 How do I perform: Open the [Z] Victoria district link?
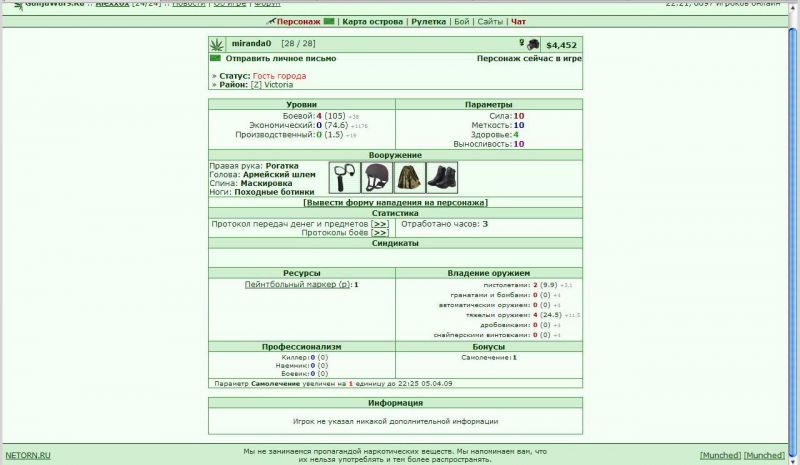(271, 85)
